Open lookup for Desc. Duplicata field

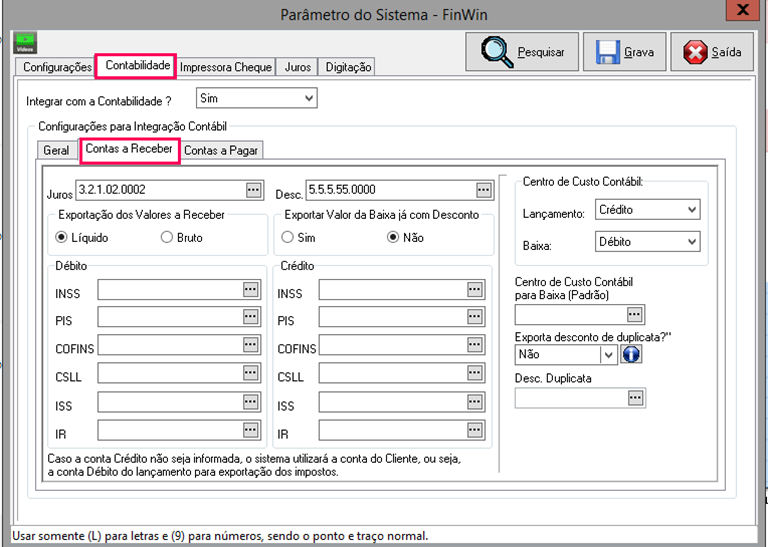click(x=635, y=398)
